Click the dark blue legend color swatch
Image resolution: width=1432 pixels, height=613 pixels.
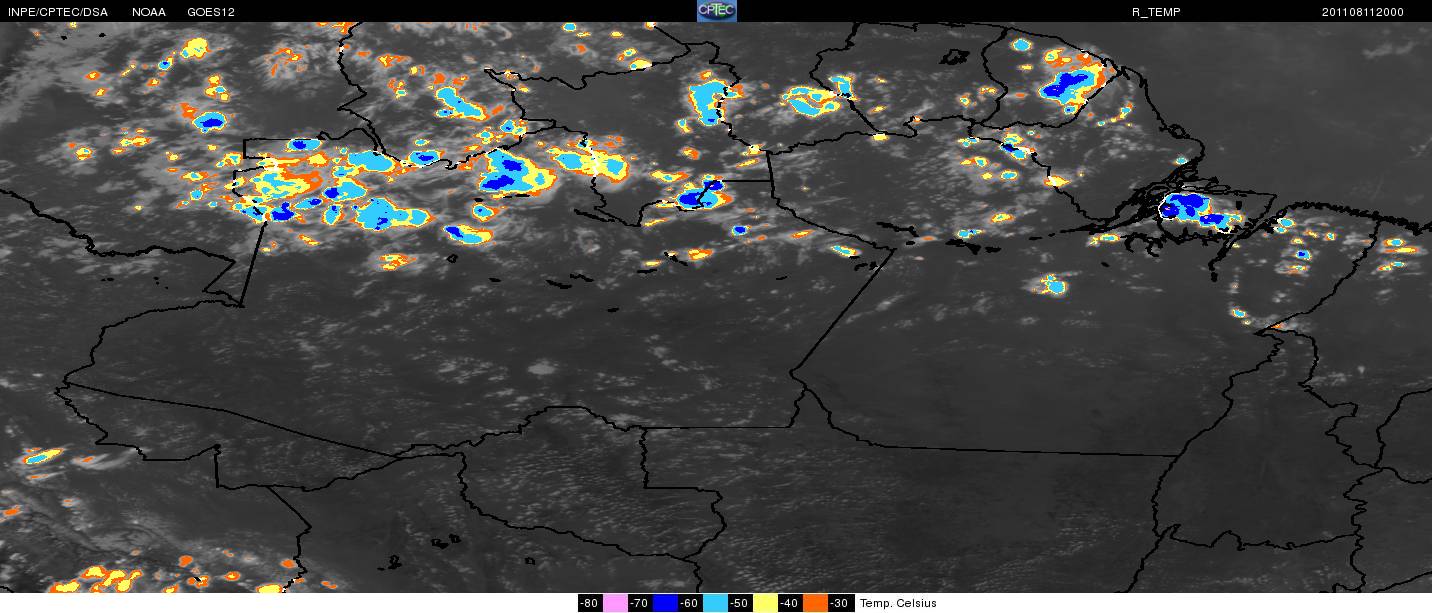(665, 603)
